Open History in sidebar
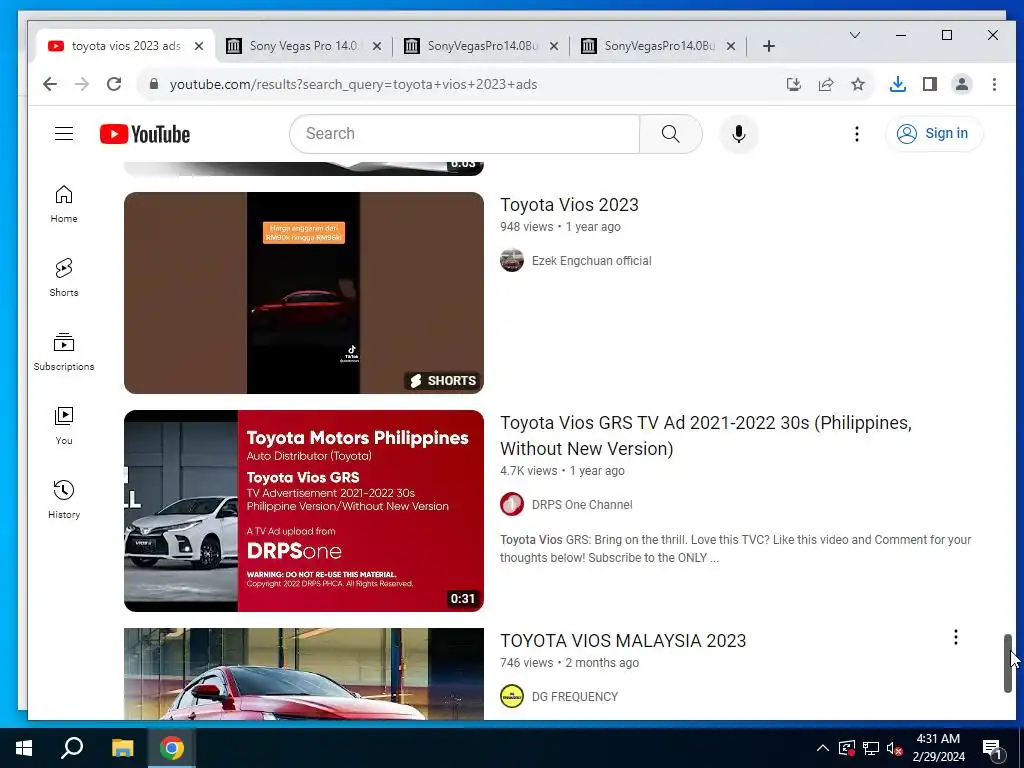 click(63, 500)
